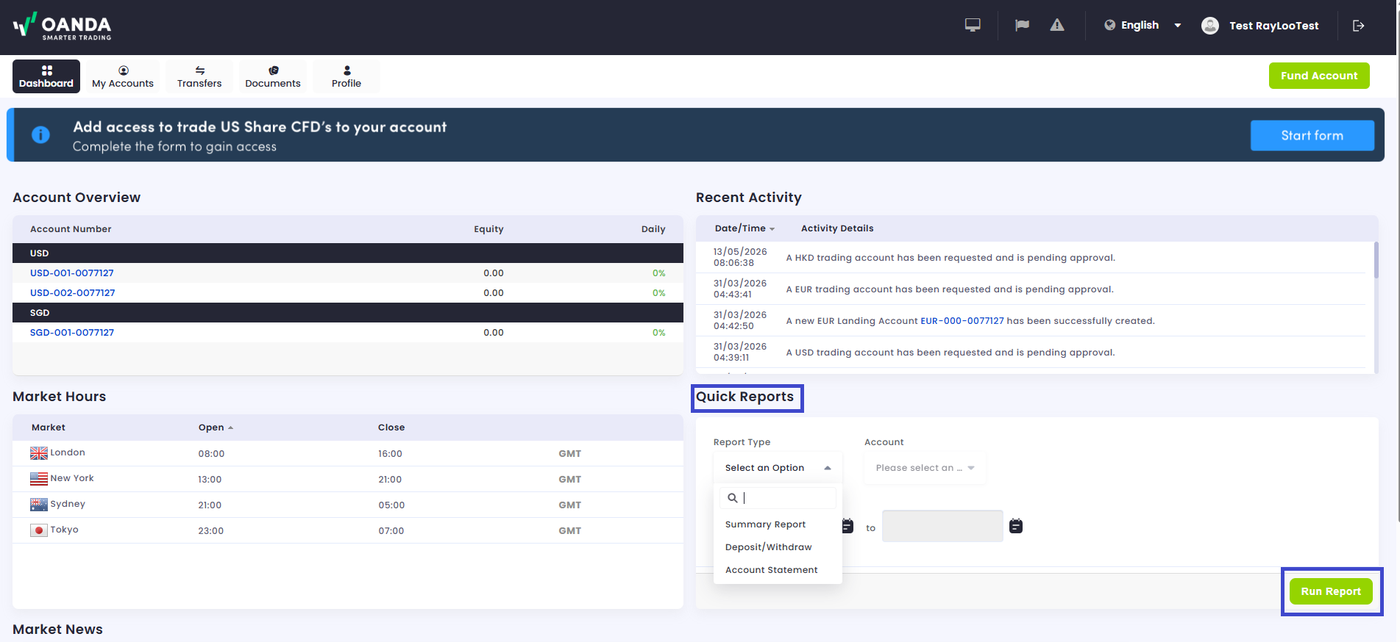Click the blue info icon in banner
Viewport: 1400px width, 642px height.
(x=41, y=134)
